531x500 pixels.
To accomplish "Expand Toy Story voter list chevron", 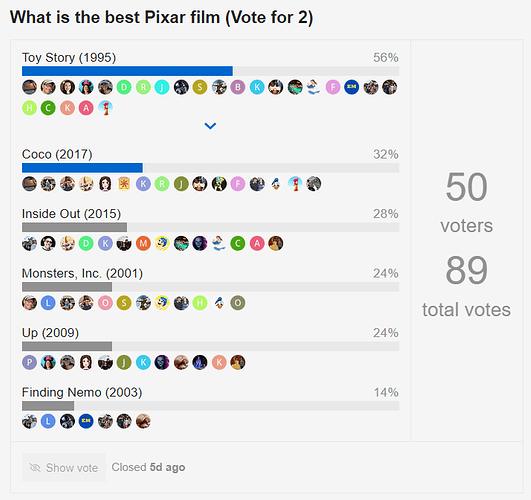I will tap(210, 126).
